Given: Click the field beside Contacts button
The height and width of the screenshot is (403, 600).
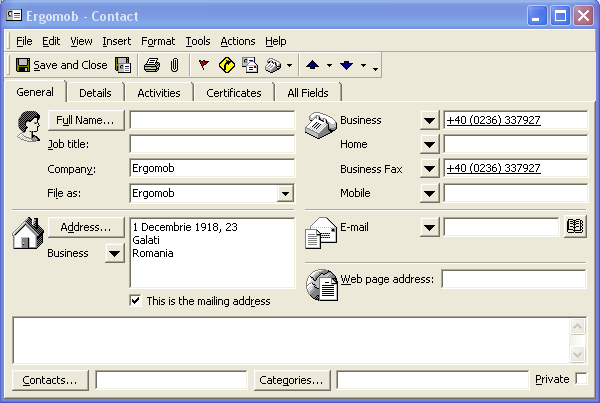Looking at the screenshot, I should [171, 380].
